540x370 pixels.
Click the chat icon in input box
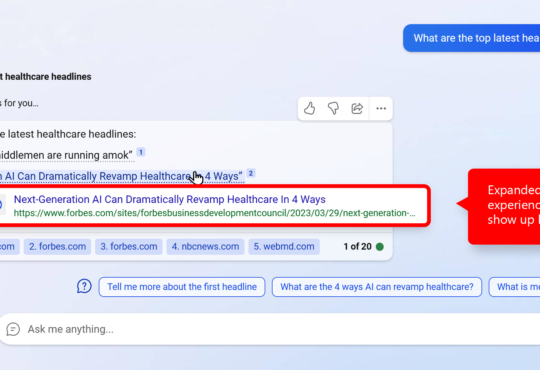(x=13, y=329)
